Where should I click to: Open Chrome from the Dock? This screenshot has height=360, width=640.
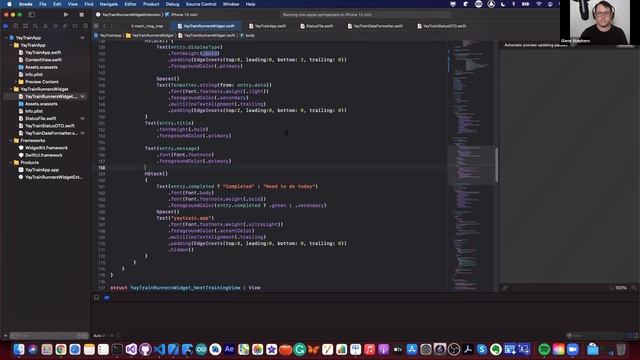(61, 349)
